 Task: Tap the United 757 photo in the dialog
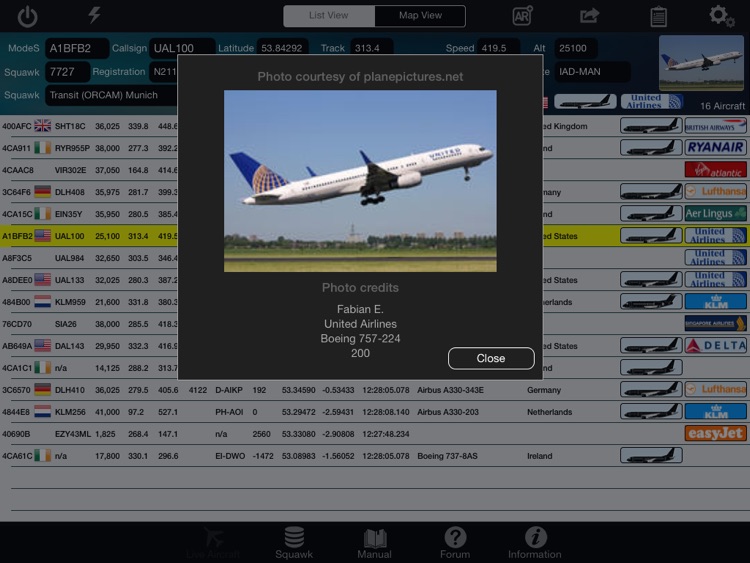point(360,181)
